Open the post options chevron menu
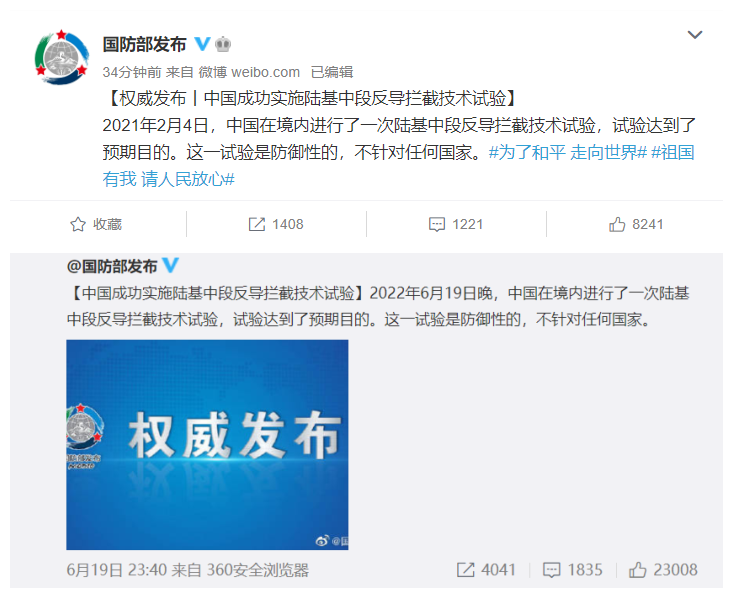Screen dimensions: 733x598 (x=695, y=35)
